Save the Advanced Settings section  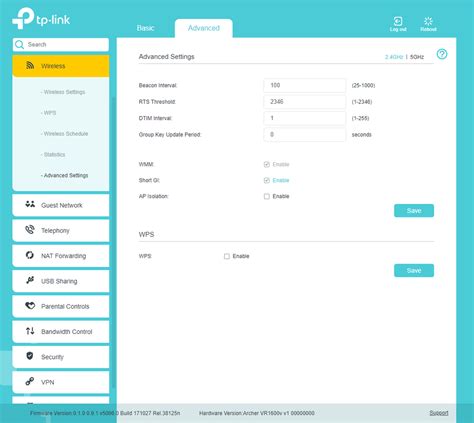point(414,211)
